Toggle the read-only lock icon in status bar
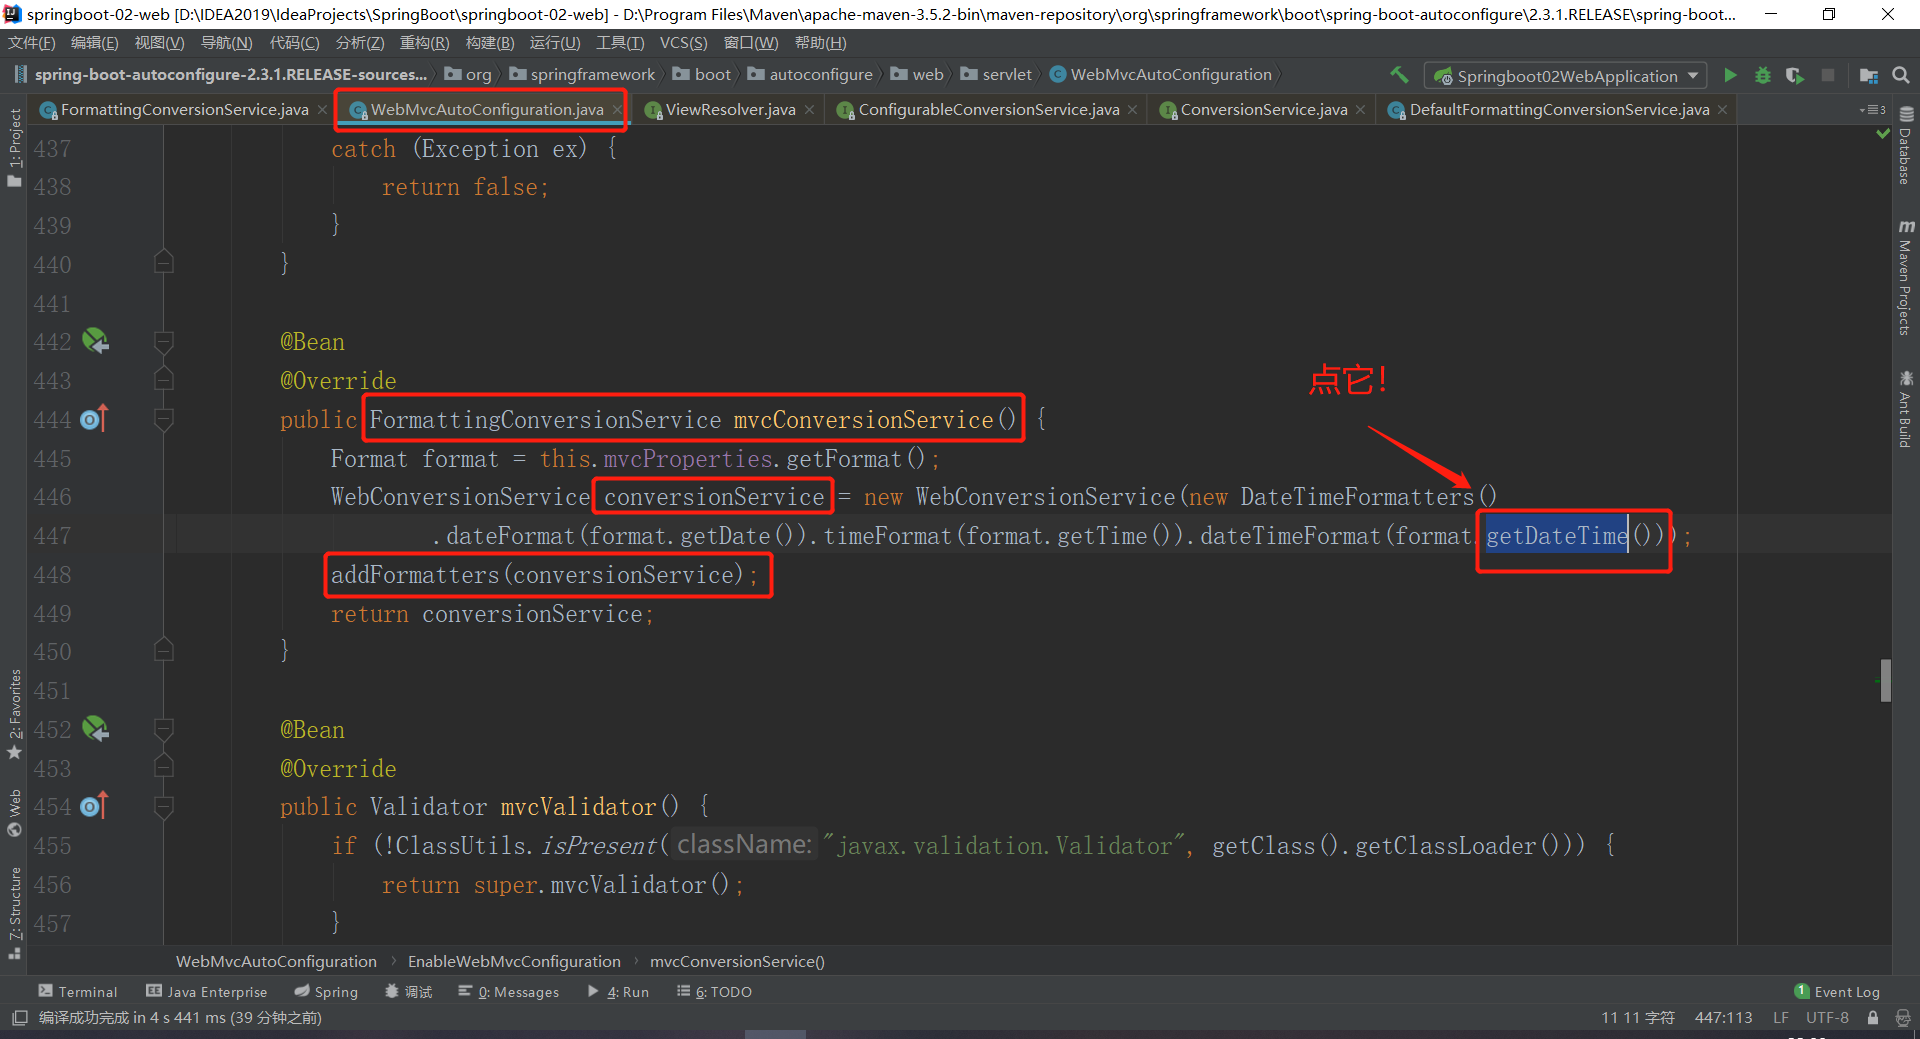Viewport: 1920px width, 1039px height. click(1873, 1018)
